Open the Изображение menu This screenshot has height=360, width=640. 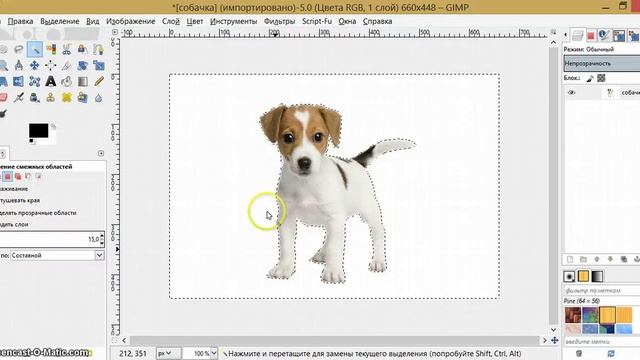tap(131, 21)
